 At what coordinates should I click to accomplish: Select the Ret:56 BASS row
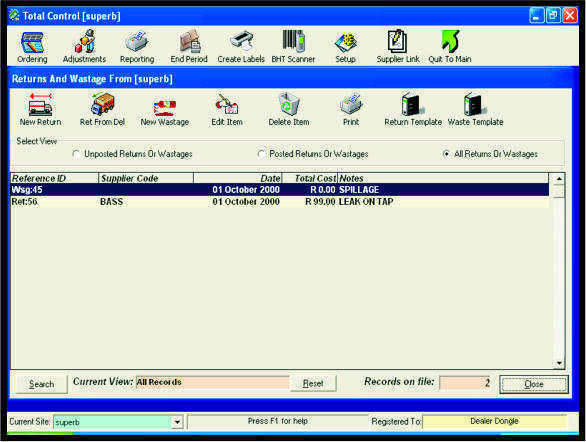[x=280, y=202]
